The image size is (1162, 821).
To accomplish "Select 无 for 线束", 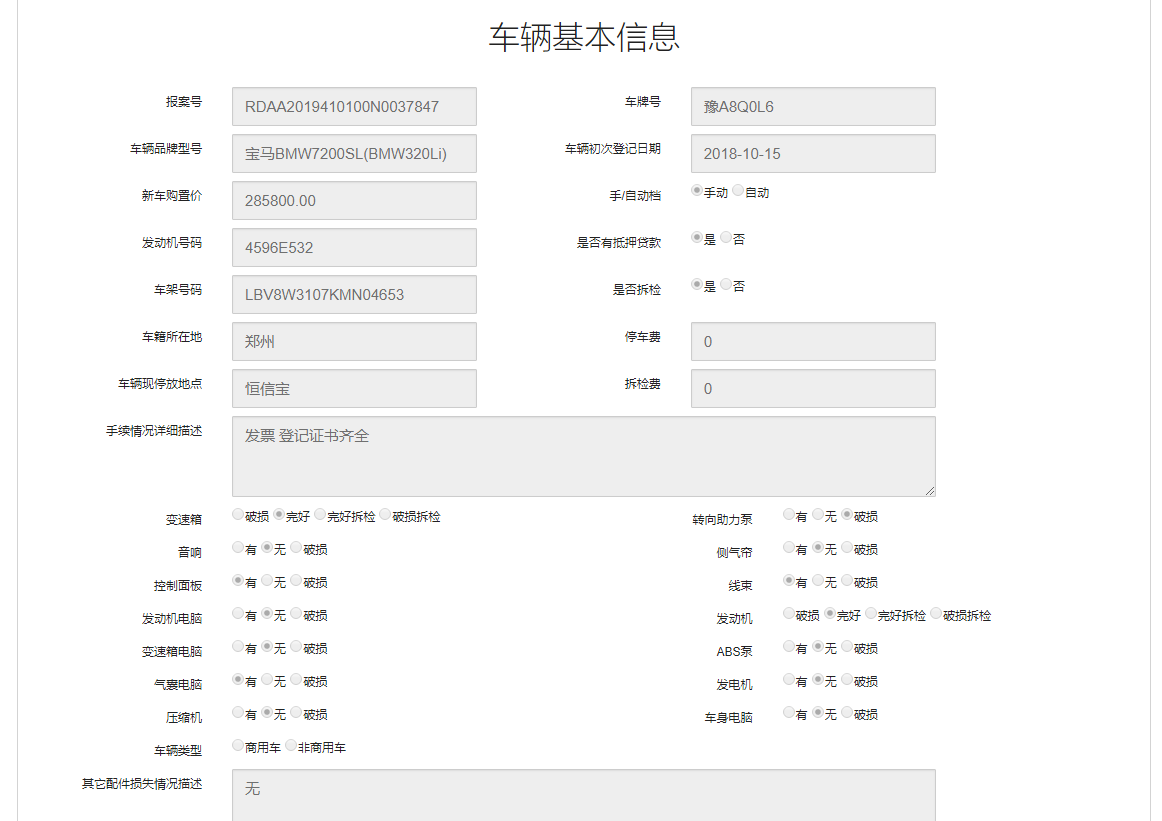I will [818, 581].
